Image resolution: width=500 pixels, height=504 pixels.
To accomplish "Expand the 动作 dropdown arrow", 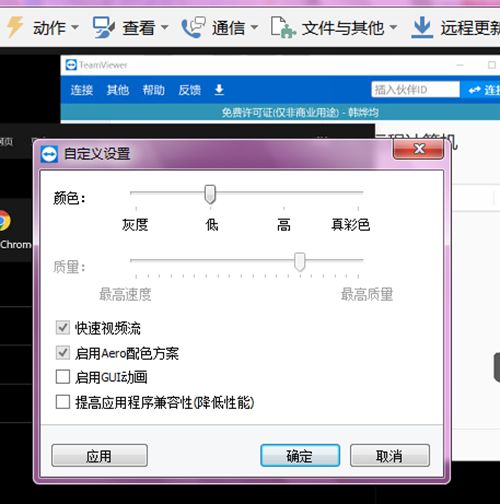I will [75, 27].
